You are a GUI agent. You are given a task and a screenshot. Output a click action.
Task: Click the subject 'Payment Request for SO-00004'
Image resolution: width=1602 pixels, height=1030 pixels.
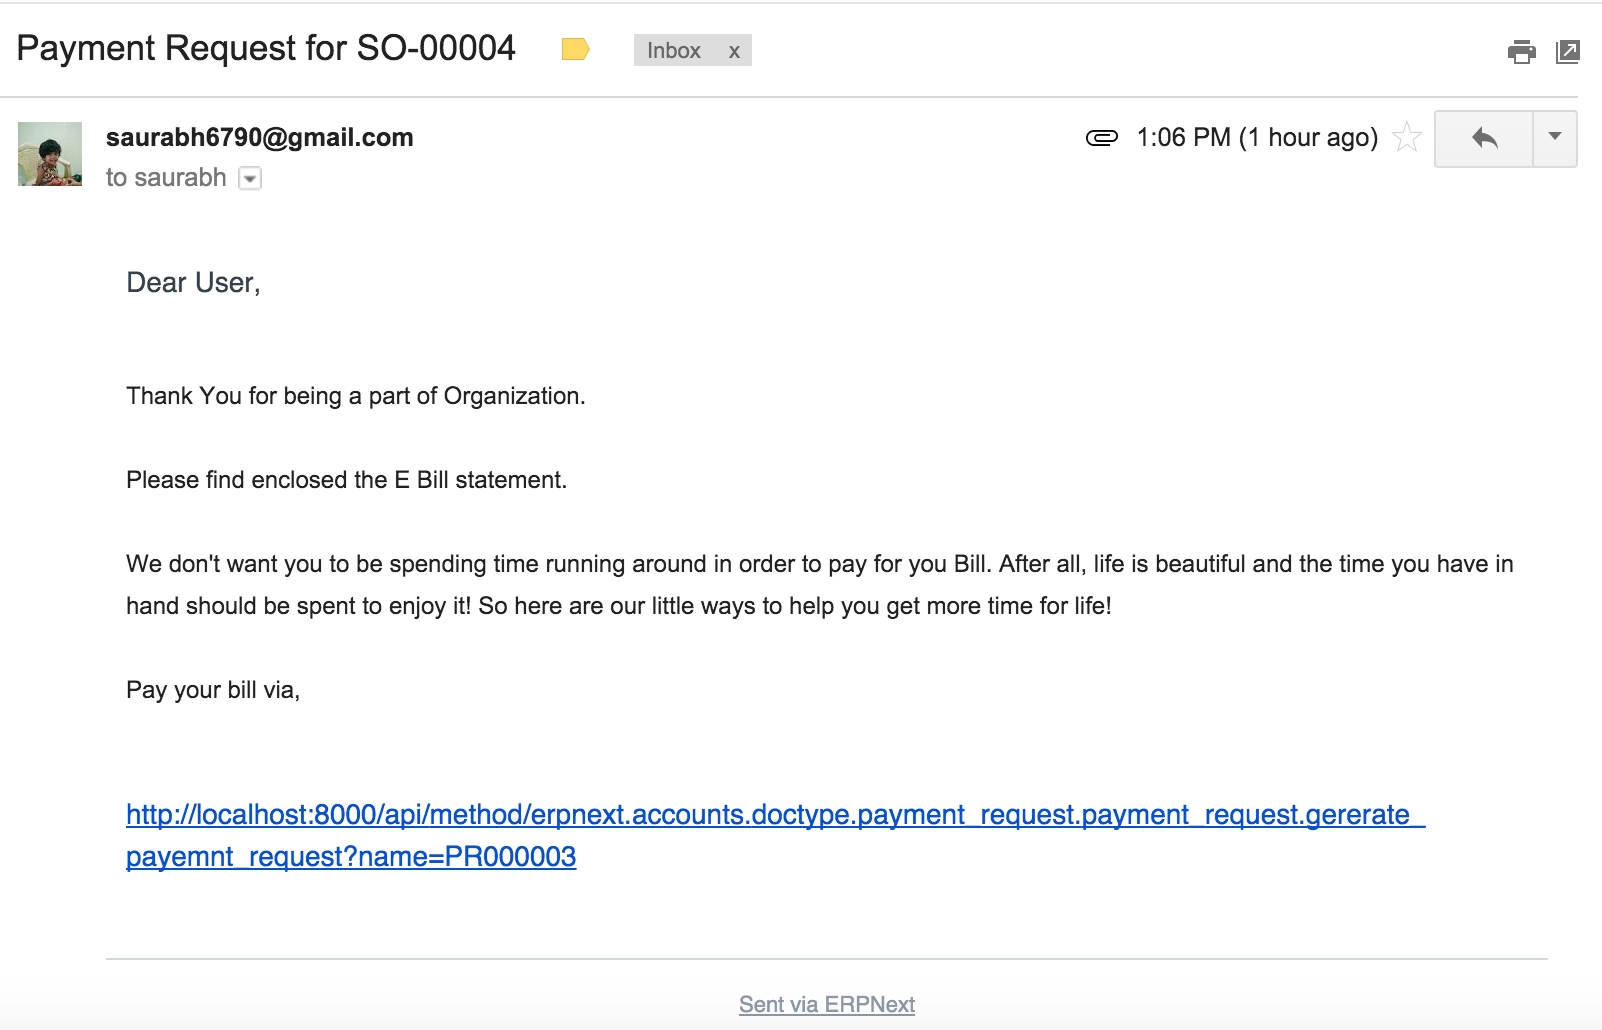pyautogui.click(x=266, y=48)
